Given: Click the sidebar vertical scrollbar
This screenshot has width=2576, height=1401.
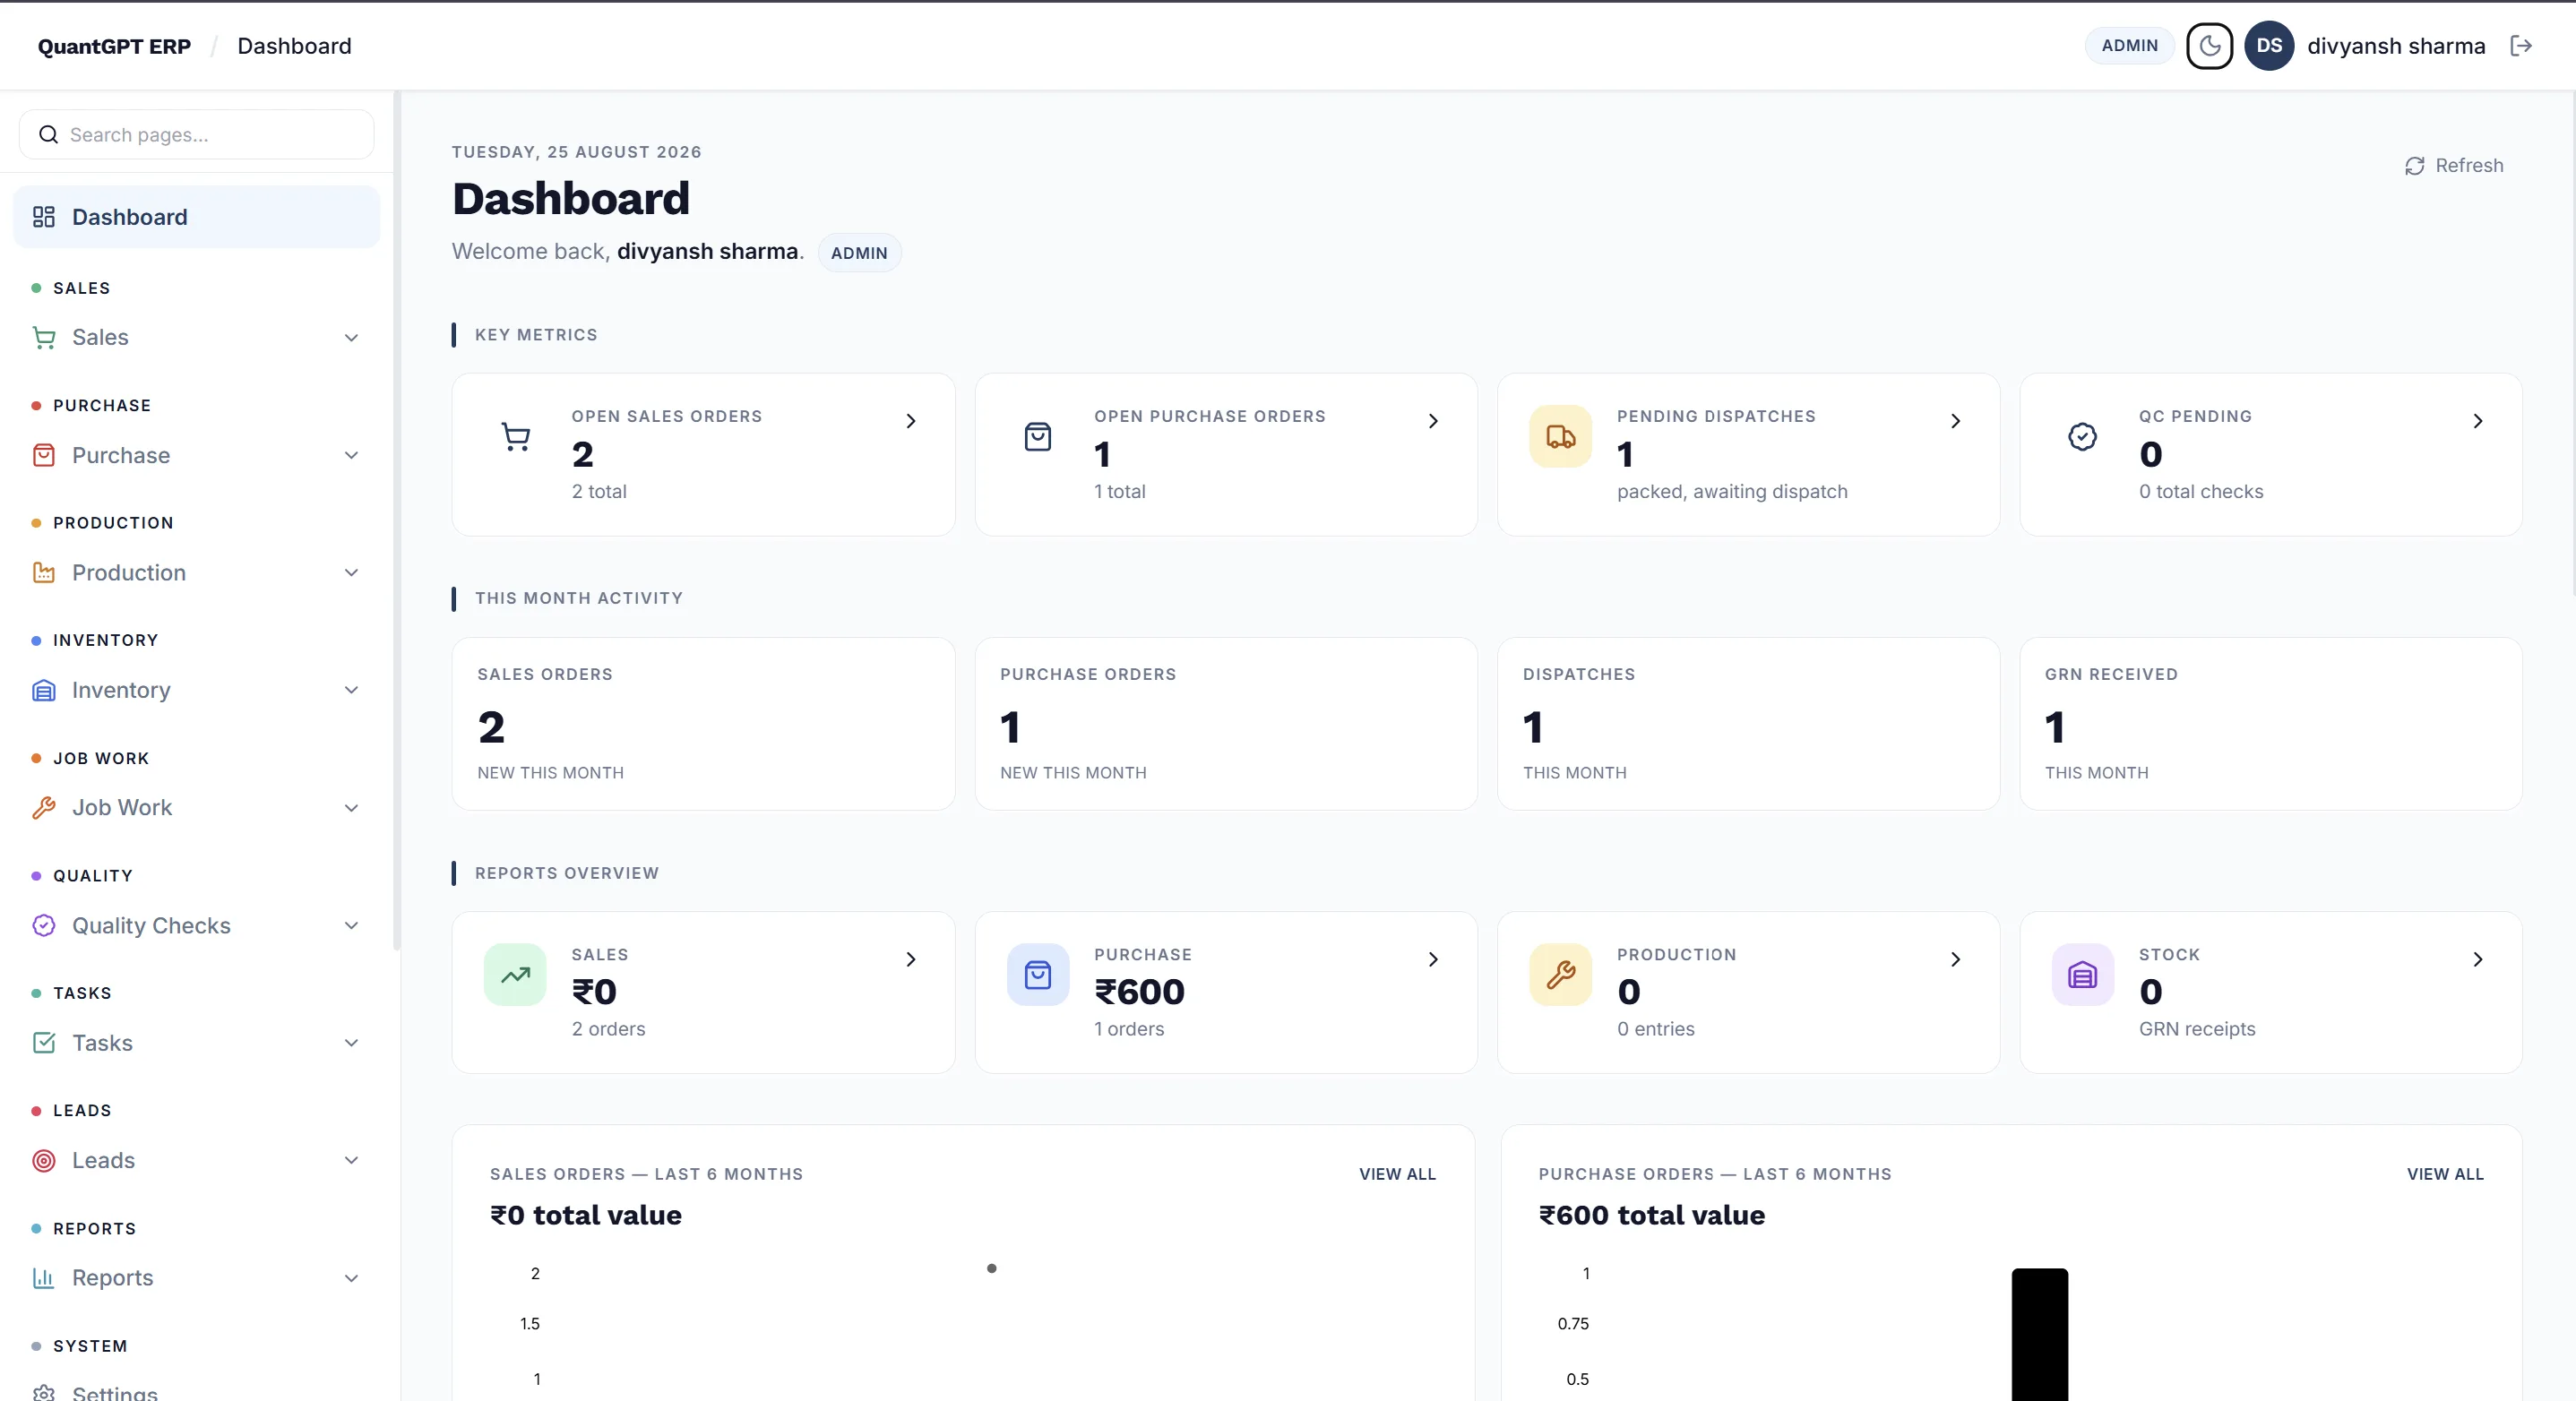Looking at the screenshot, I should [x=396, y=520].
